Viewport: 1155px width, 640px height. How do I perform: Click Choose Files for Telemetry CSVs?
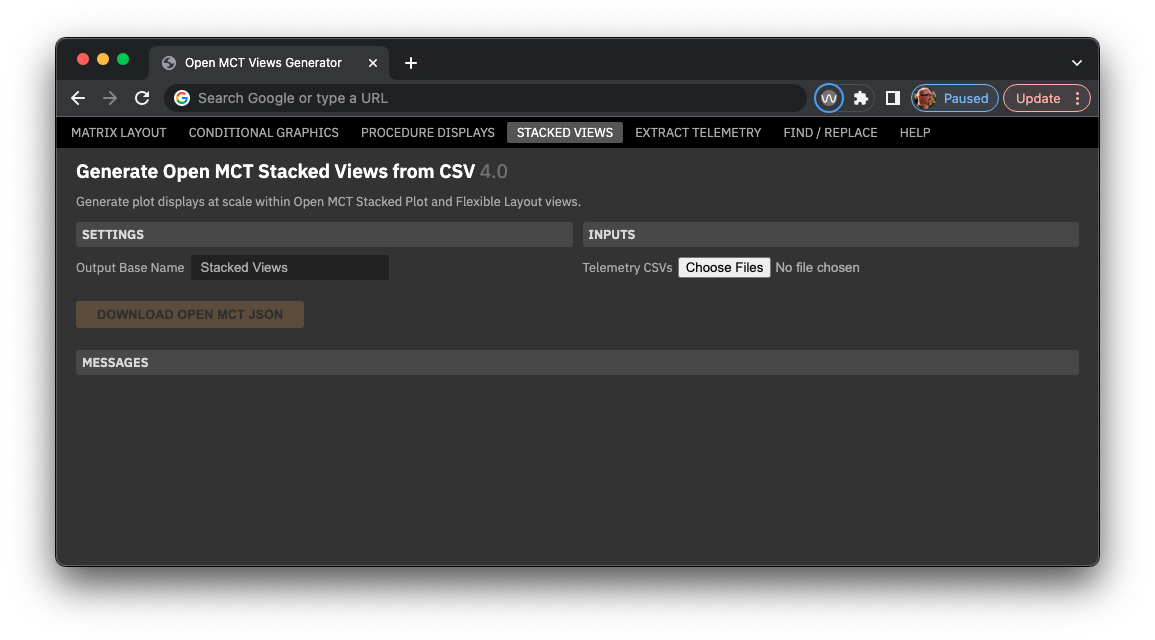coord(724,267)
